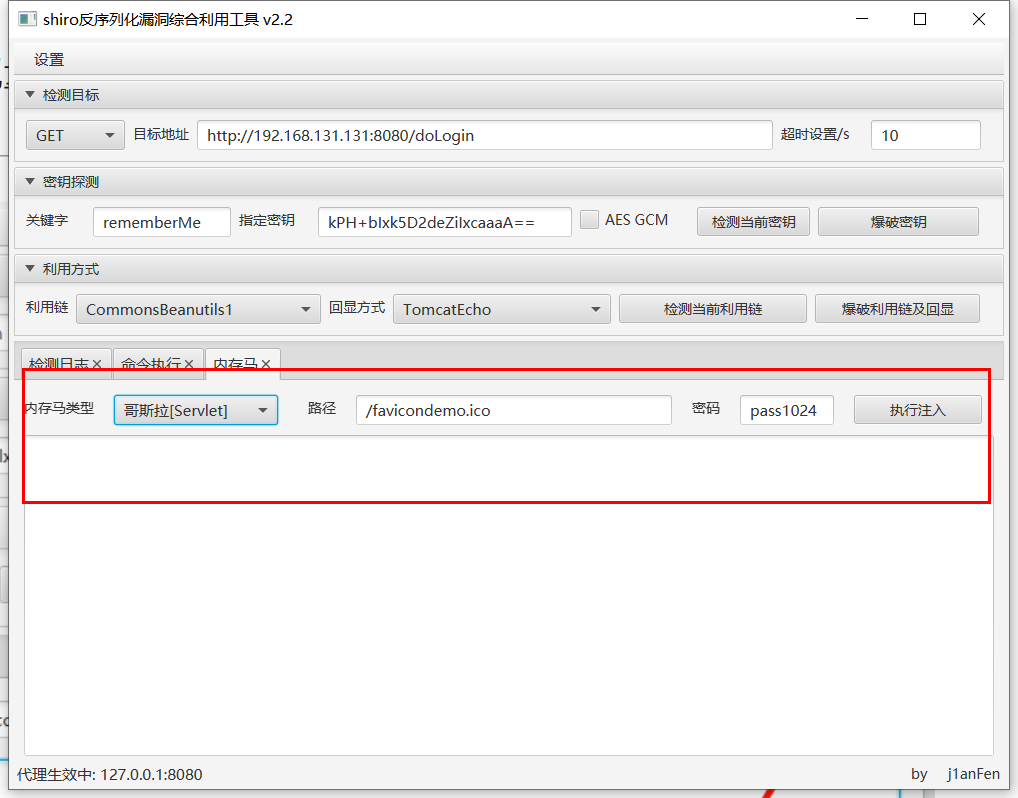Close the 命令执行 tab

click(189, 364)
